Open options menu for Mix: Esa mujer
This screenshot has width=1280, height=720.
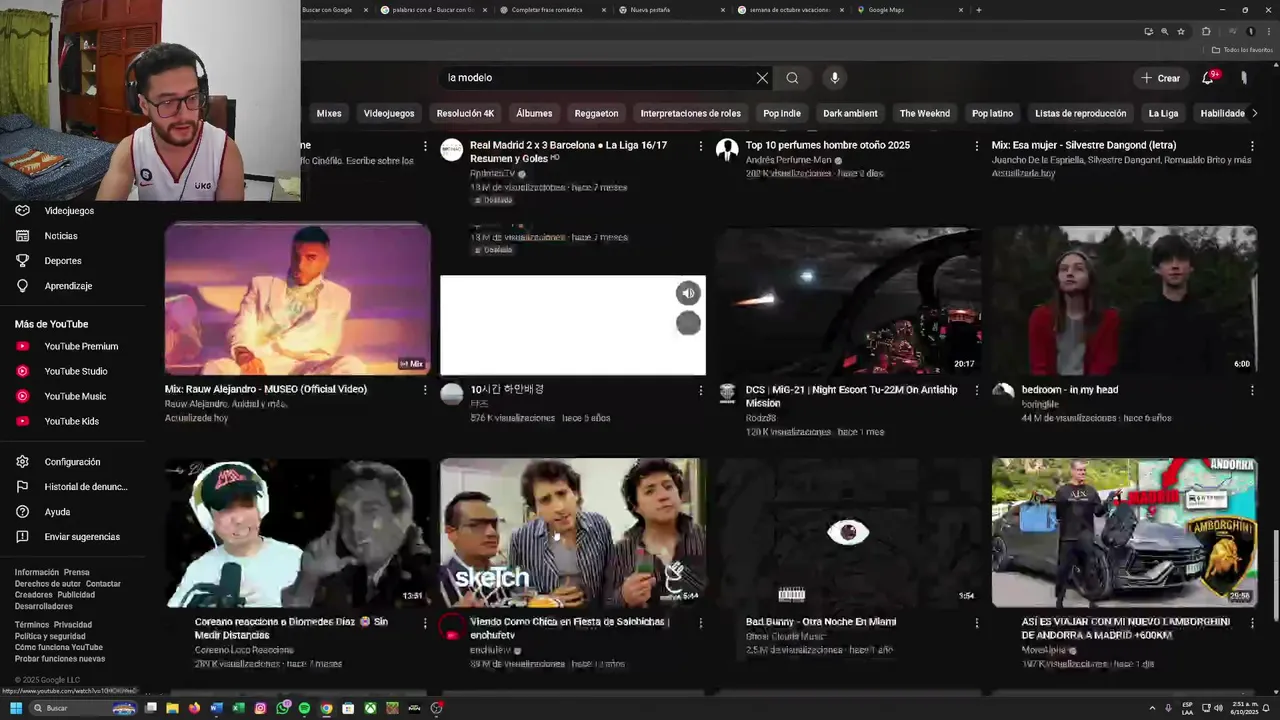pos(1252,146)
